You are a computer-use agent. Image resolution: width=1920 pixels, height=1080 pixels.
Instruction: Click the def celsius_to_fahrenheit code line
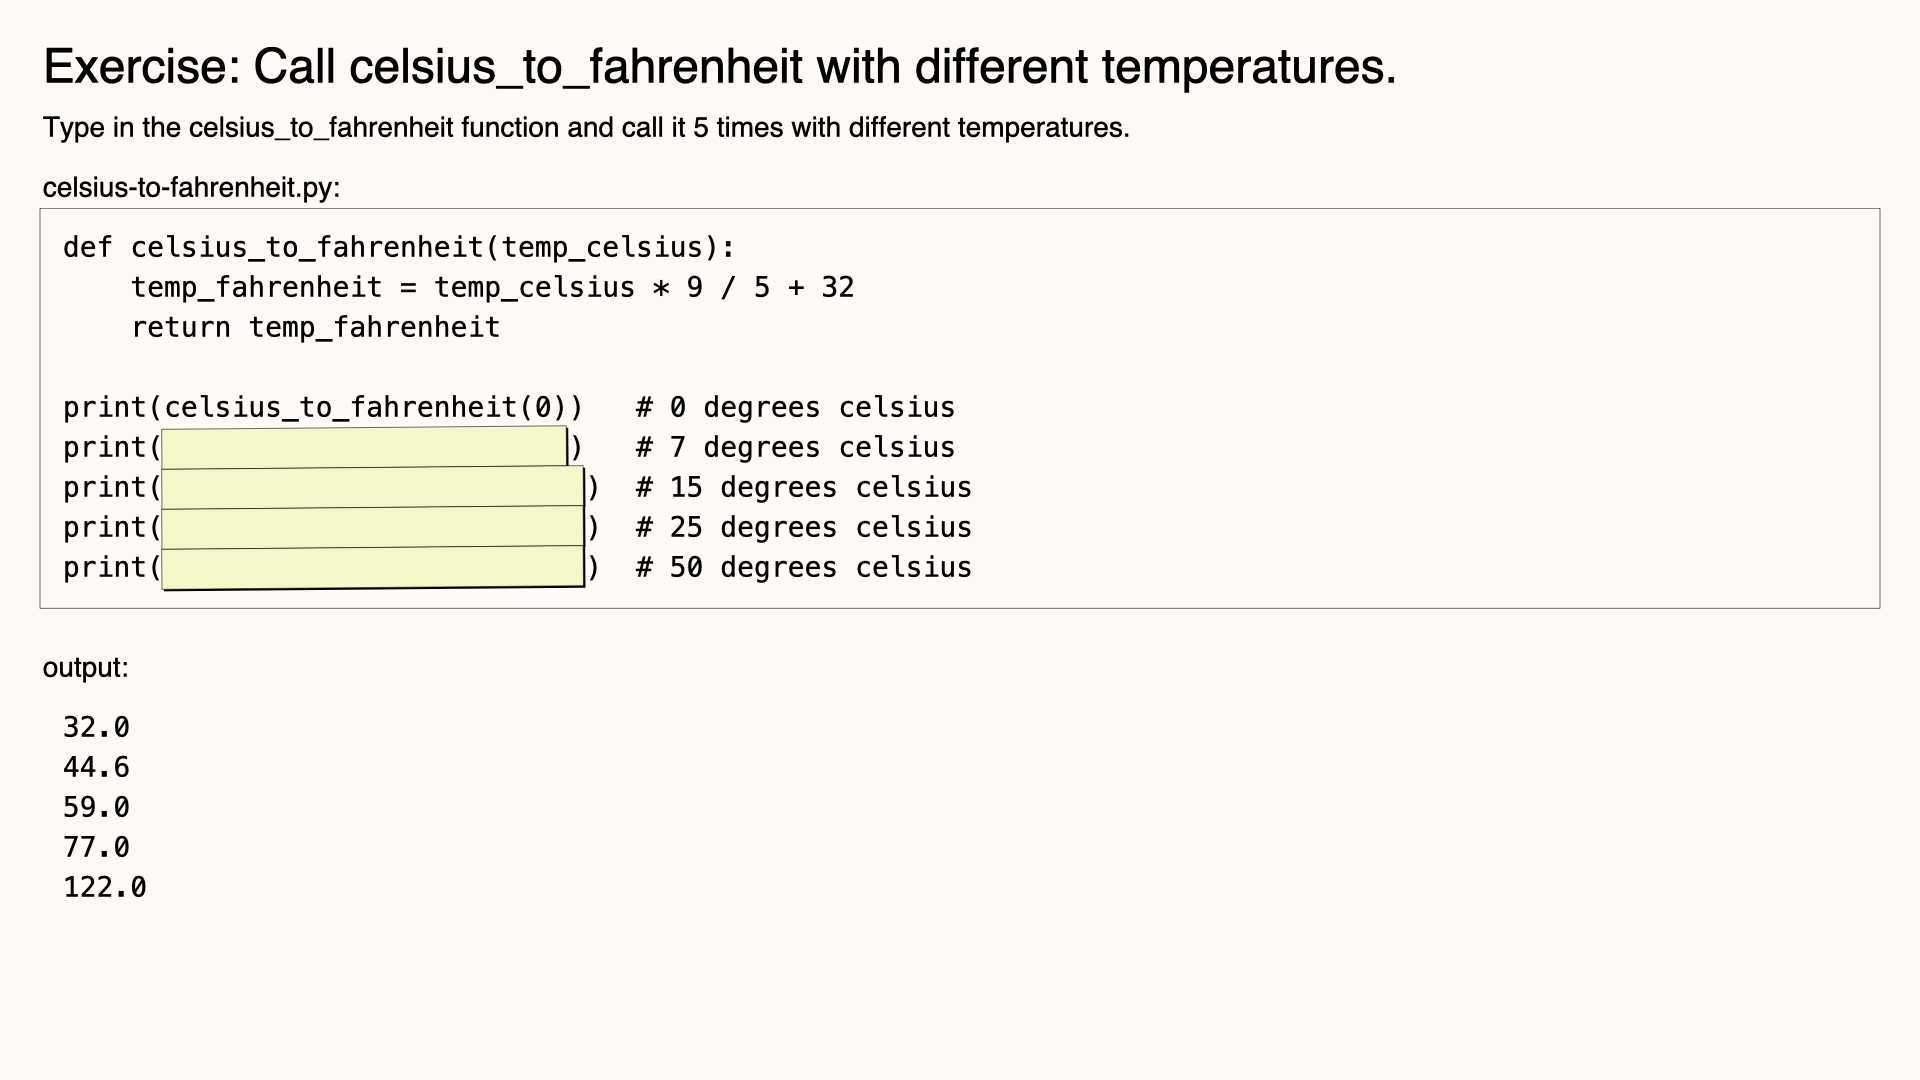click(x=399, y=247)
